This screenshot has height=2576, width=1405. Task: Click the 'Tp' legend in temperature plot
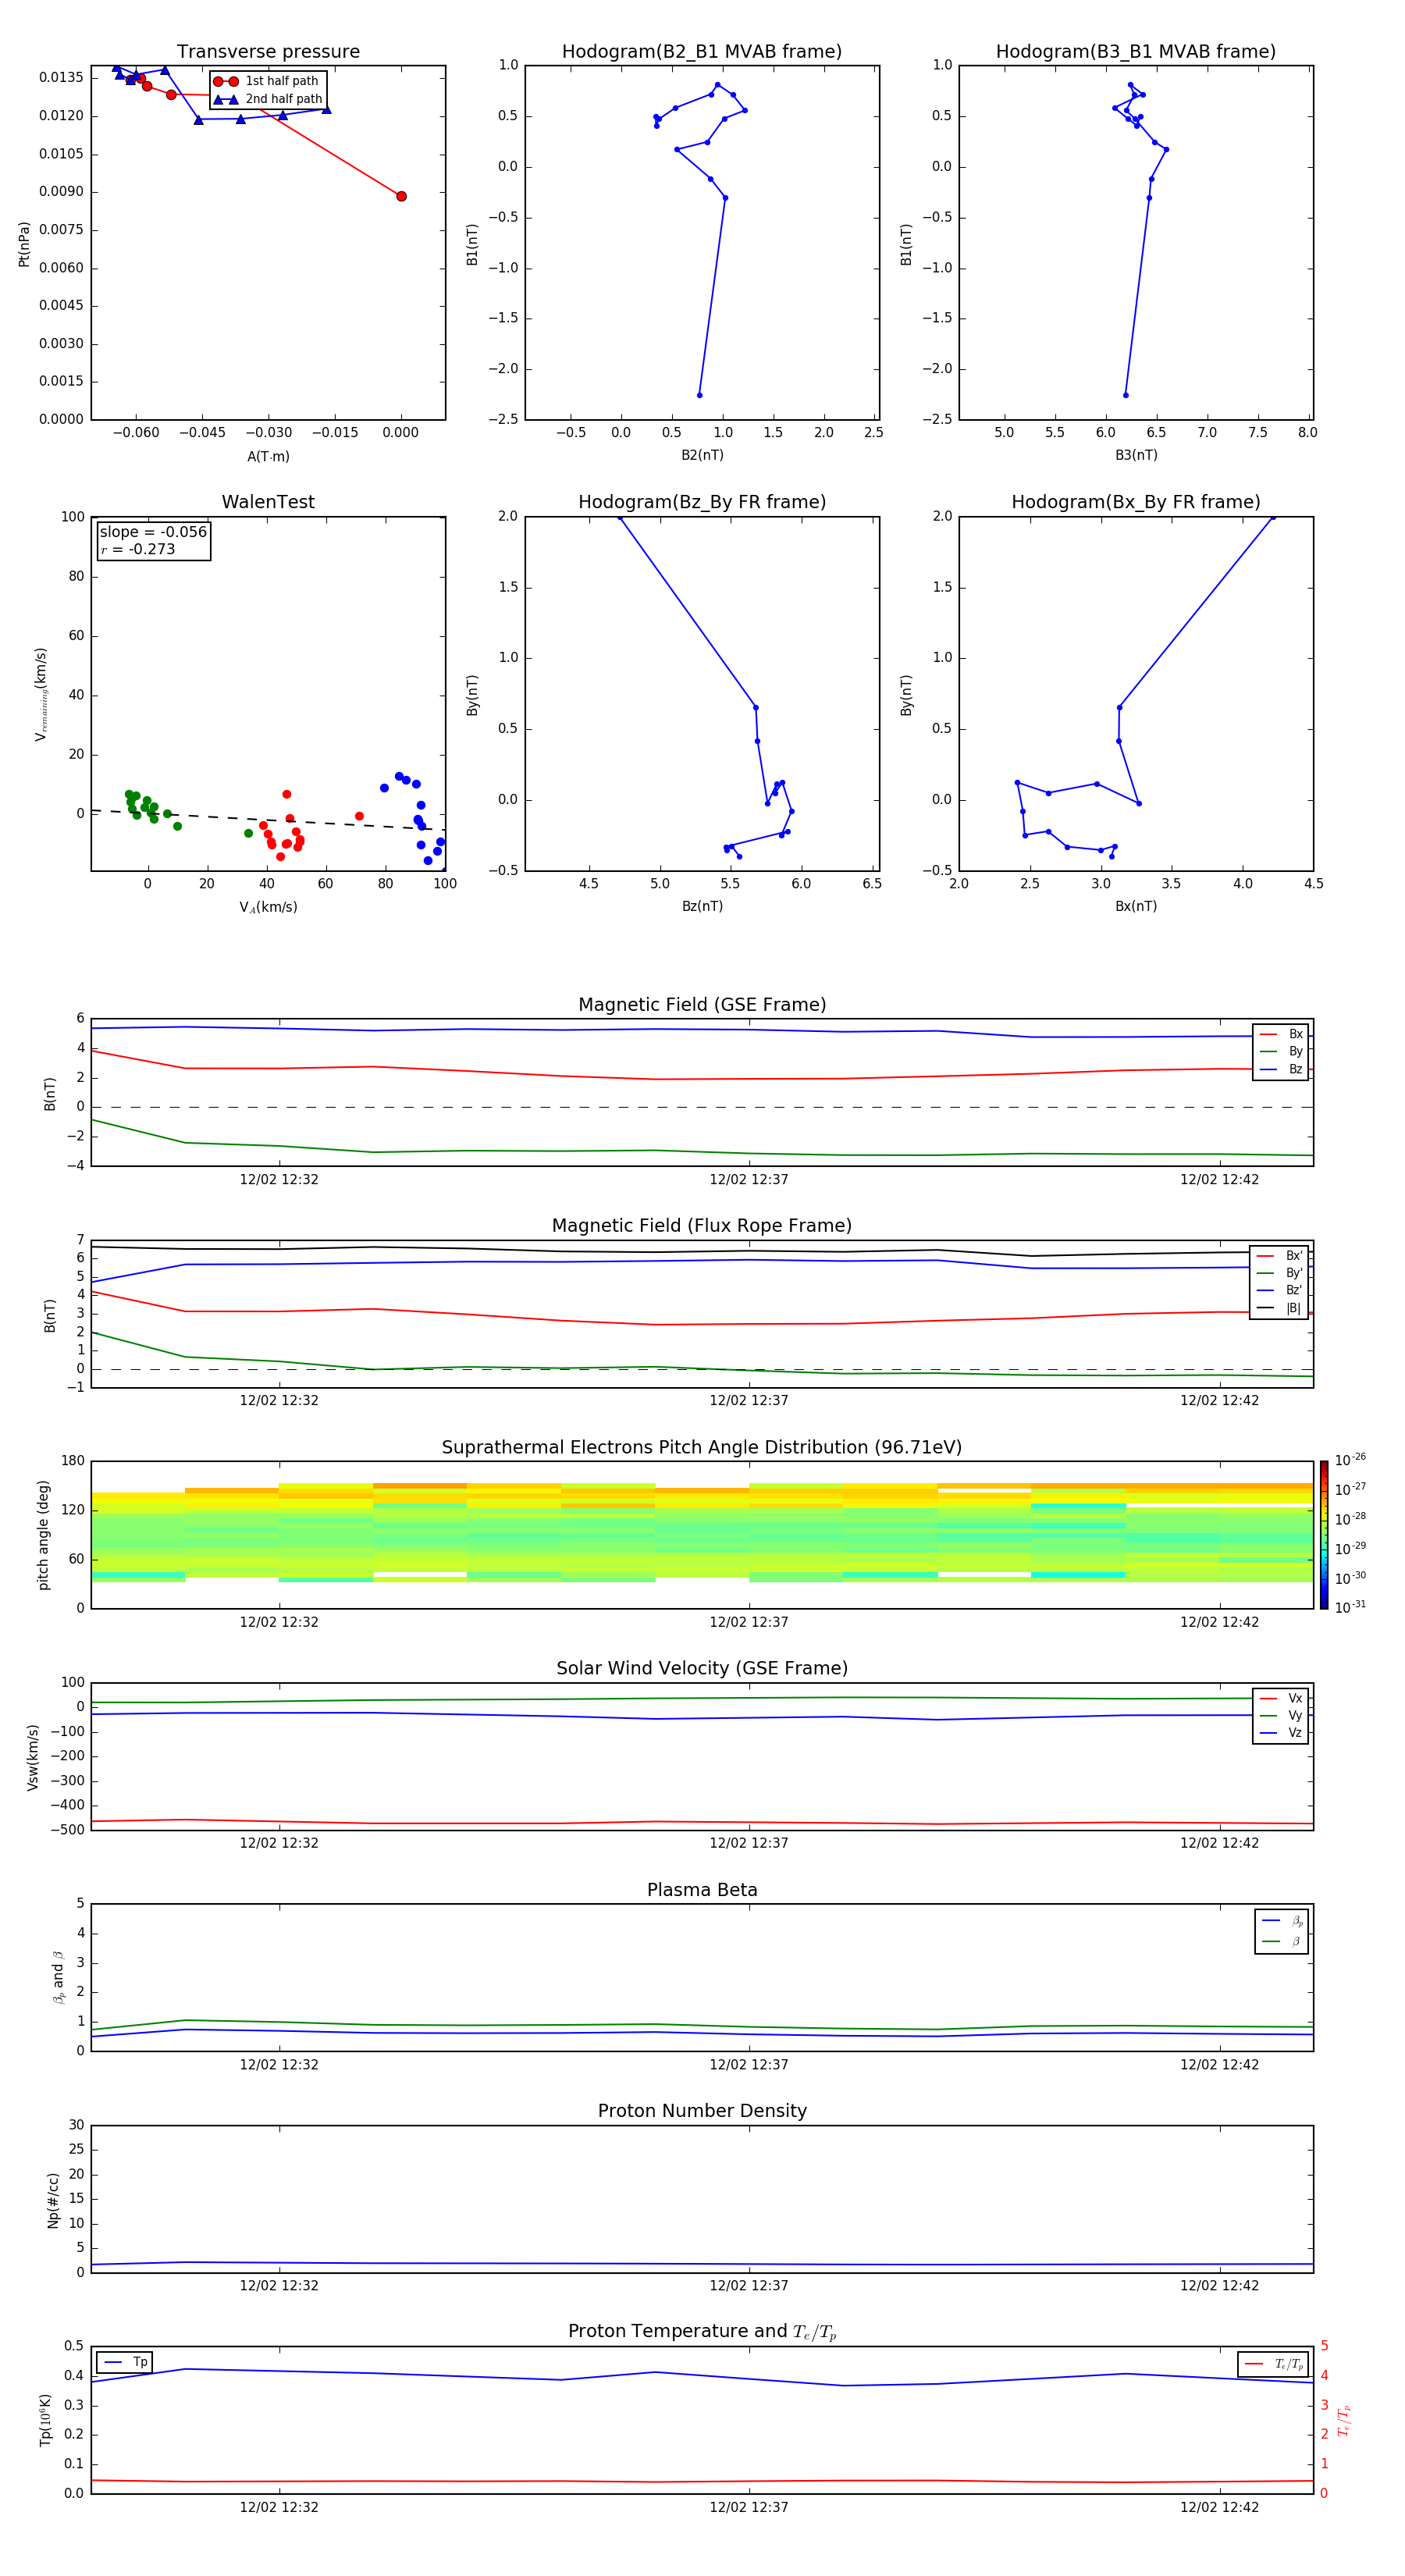pyautogui.click(x=126, y=2362)
